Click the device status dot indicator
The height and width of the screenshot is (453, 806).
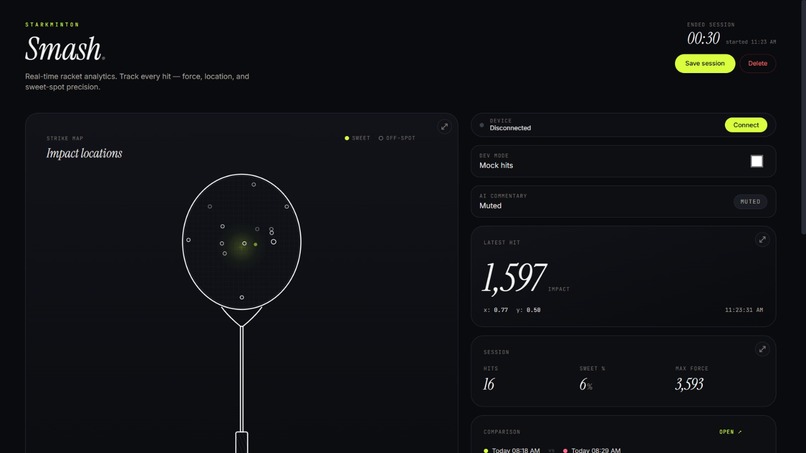tap(482, 125)
